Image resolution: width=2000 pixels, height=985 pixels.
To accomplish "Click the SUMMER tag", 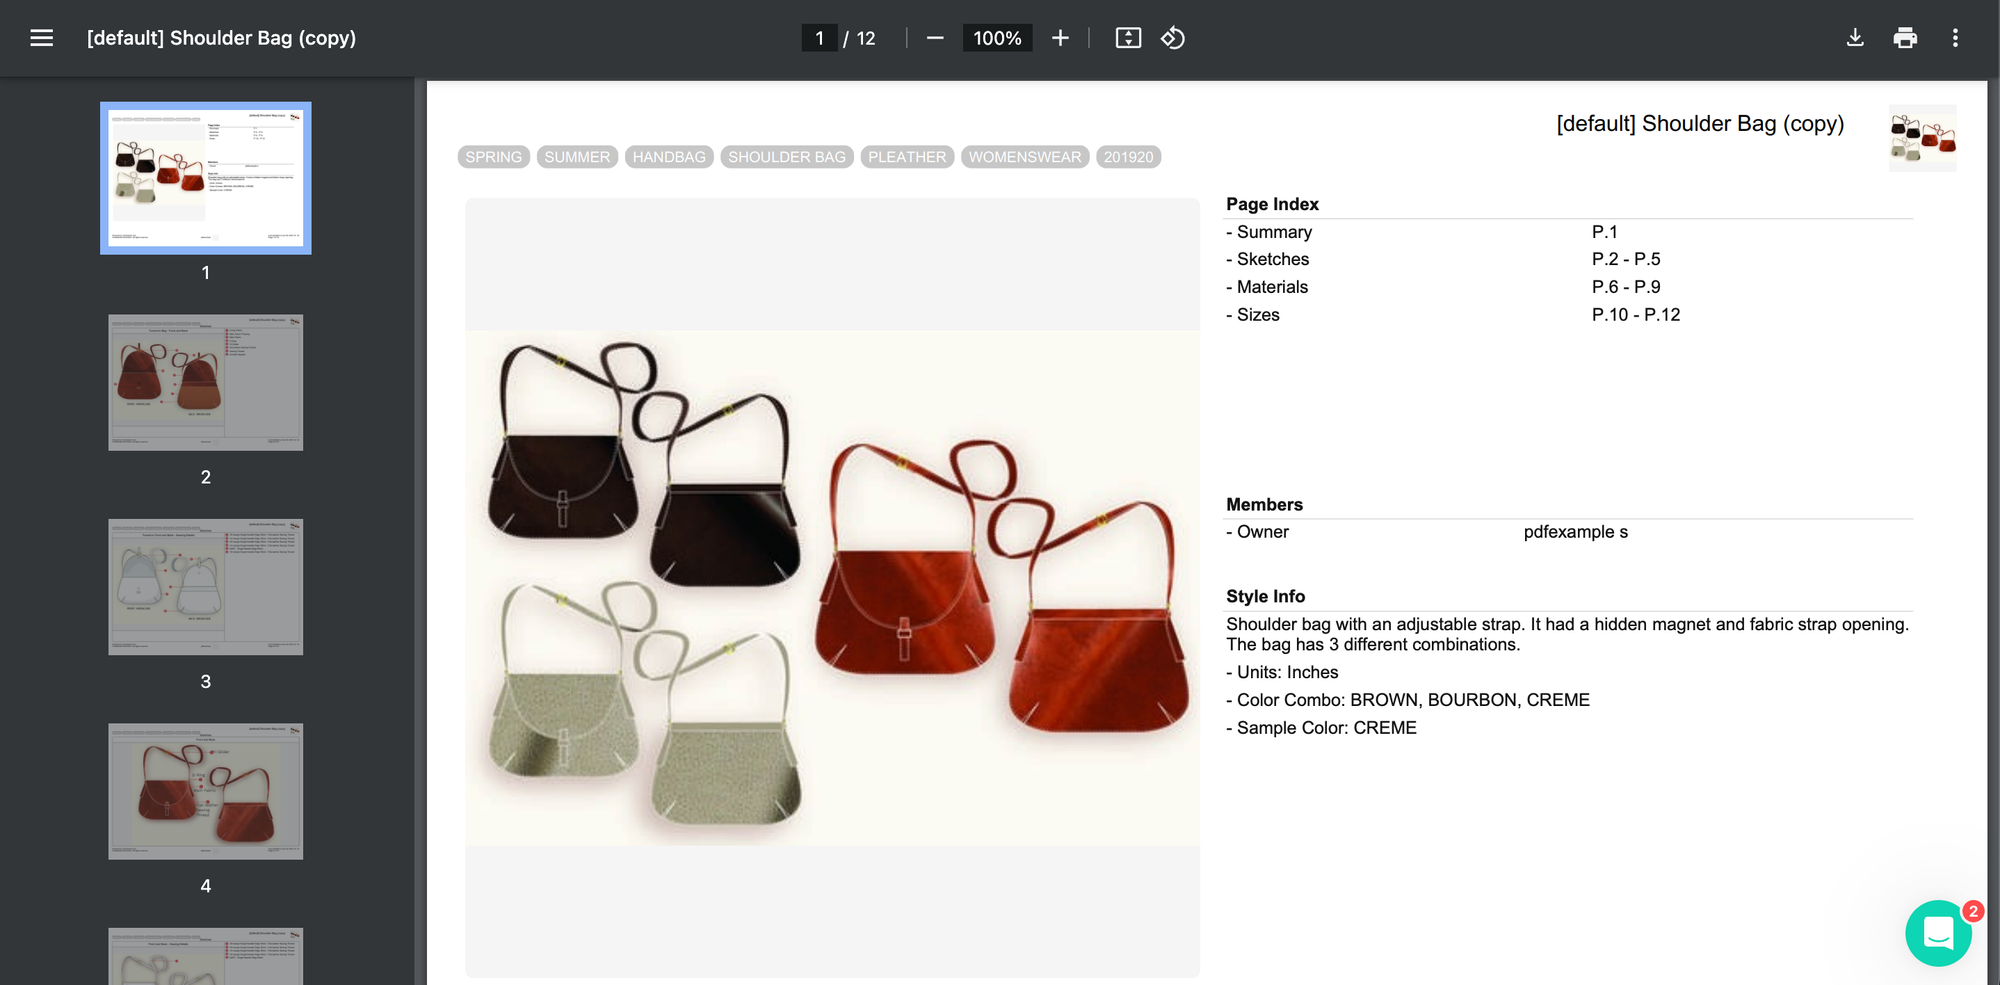I will (577, 157).
